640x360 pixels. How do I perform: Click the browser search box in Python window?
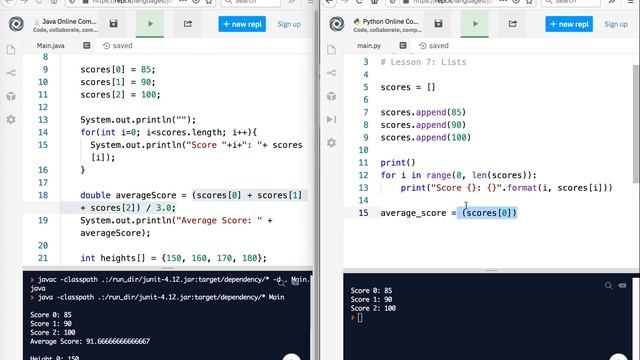(571, 2)
